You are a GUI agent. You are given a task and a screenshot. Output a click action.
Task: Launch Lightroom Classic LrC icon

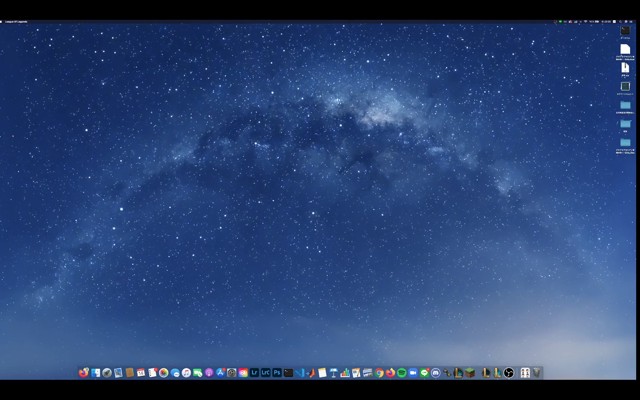pos(266,373)
